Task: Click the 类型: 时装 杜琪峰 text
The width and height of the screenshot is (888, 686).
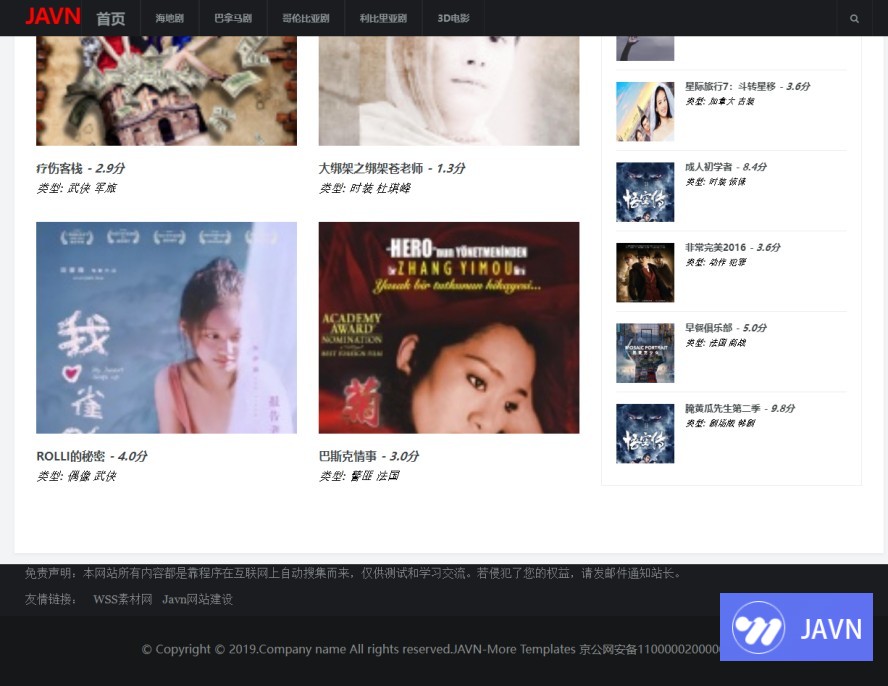Action: click(x=365, y=188)
